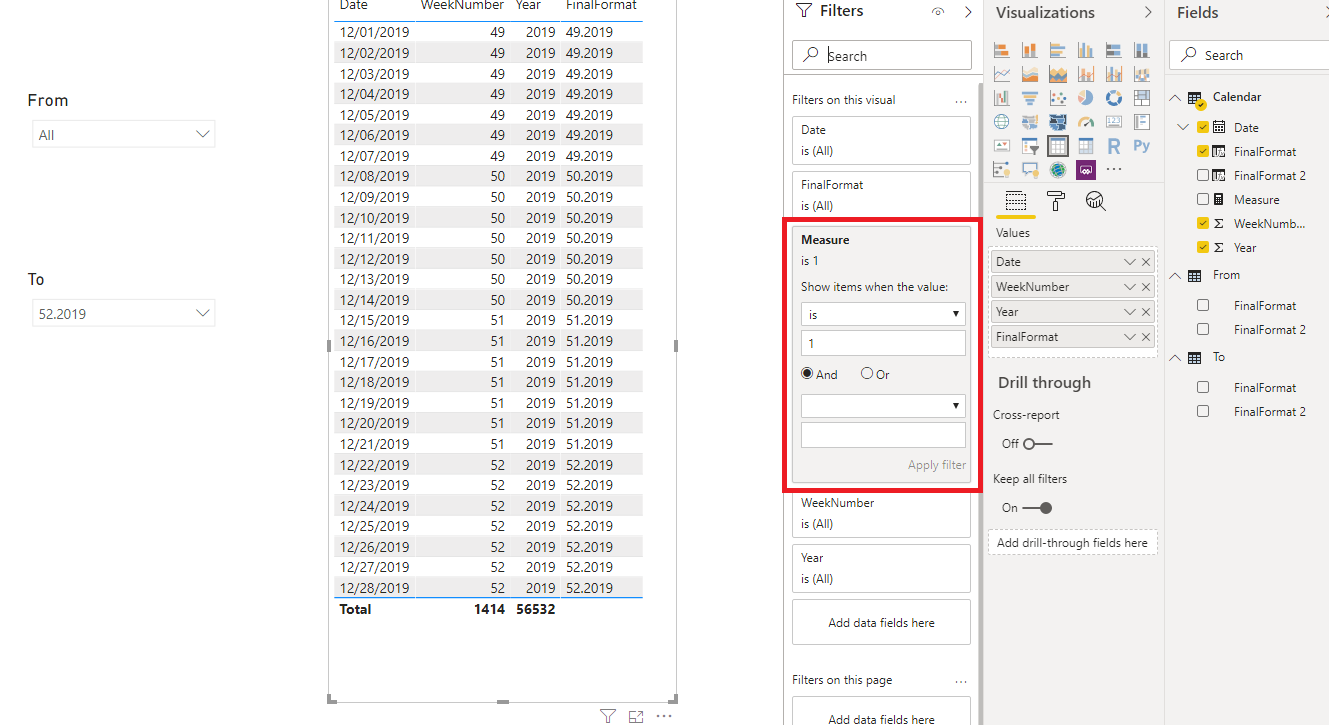Select the Gauge visual
Screen dimensions: 1329x725
click(1085, 122)
